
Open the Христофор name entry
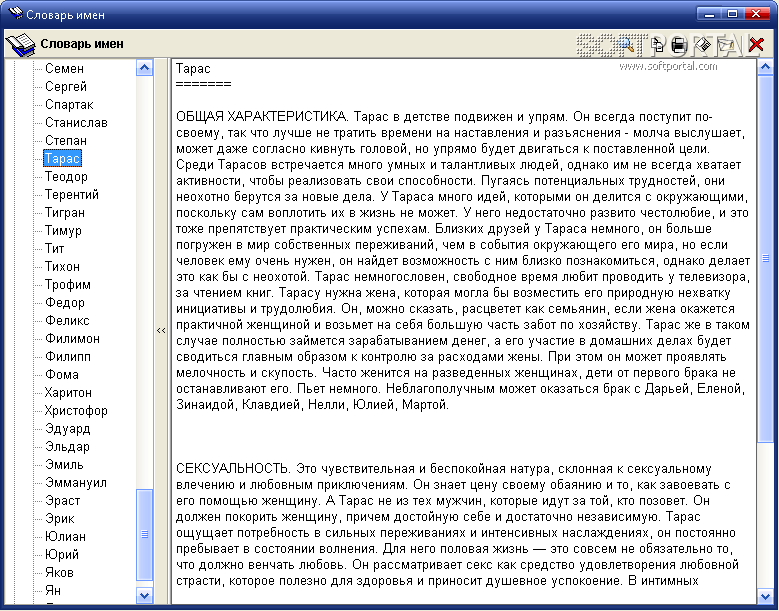(x=76, y=410)
